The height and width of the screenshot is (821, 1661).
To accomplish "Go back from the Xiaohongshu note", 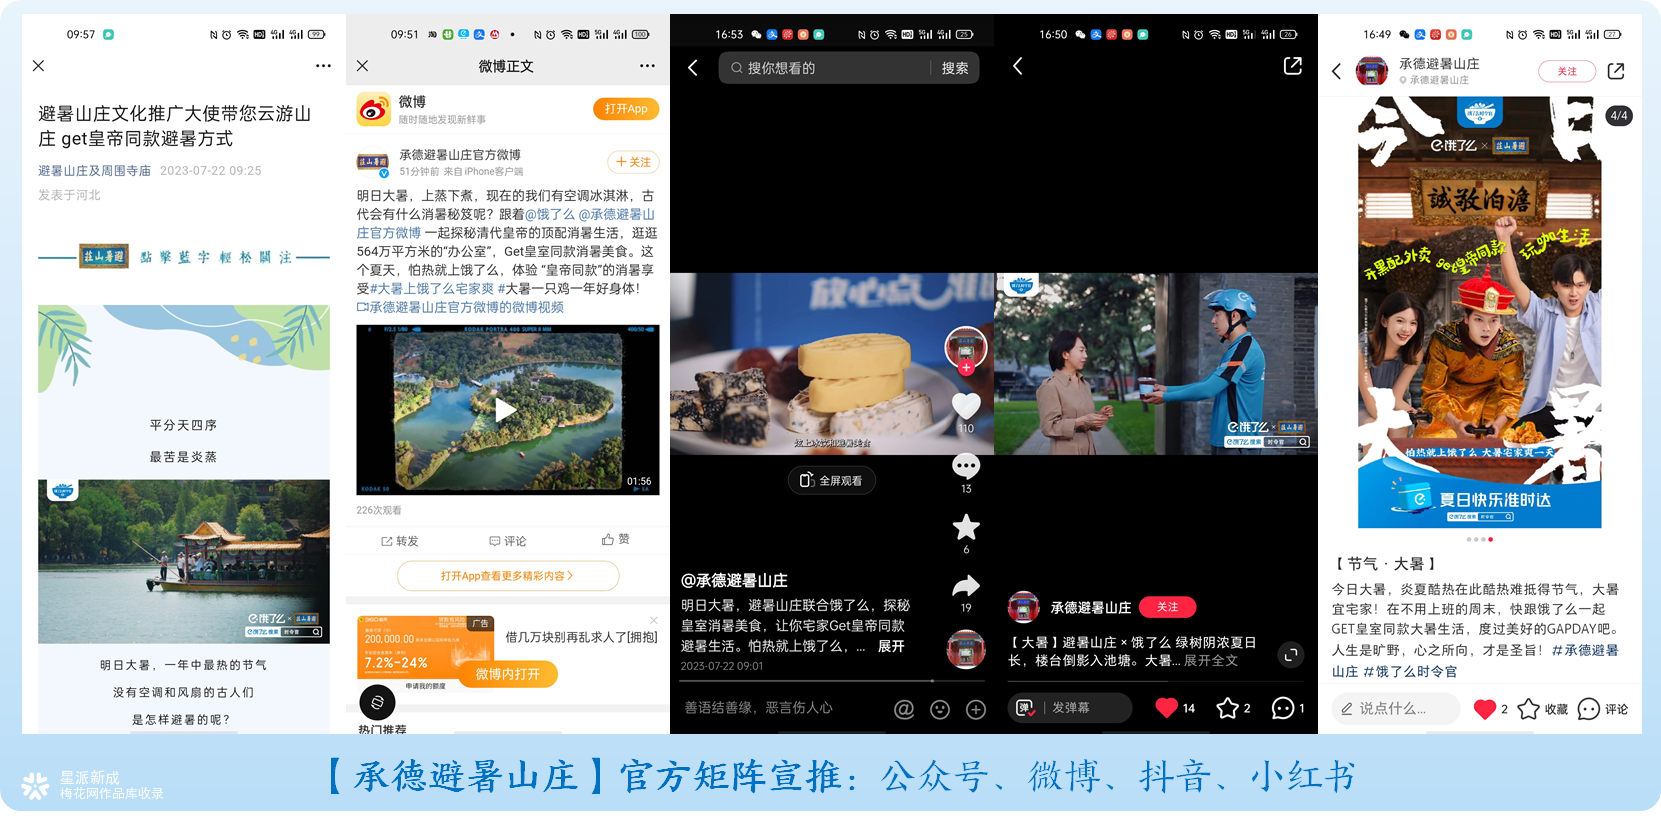I will [x=1337, y=71].
